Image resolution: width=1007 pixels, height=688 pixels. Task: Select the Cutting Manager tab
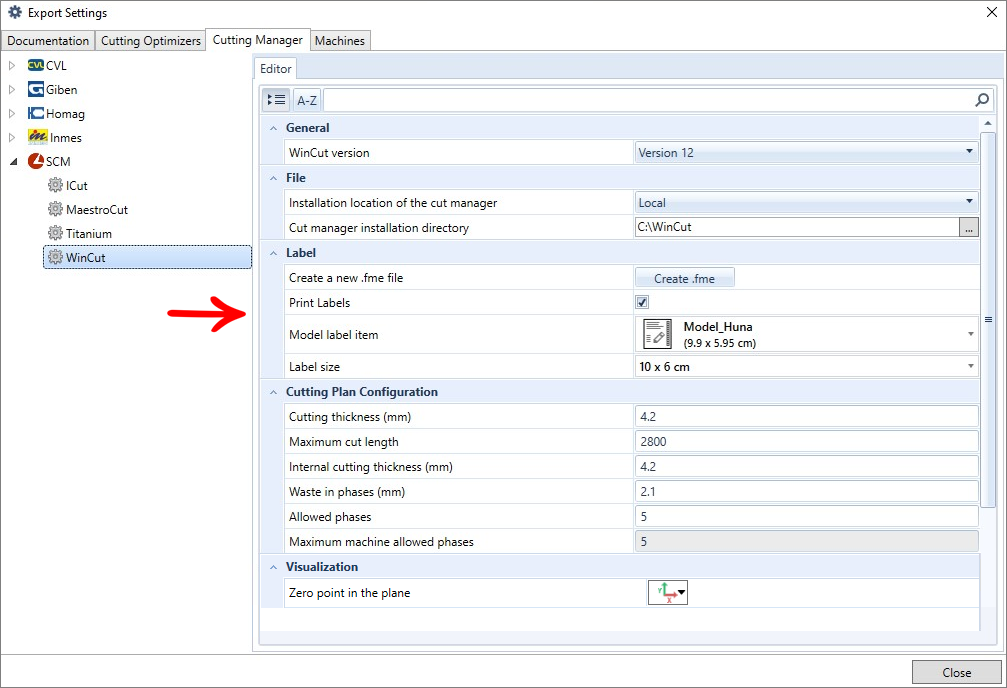point(258,40)
